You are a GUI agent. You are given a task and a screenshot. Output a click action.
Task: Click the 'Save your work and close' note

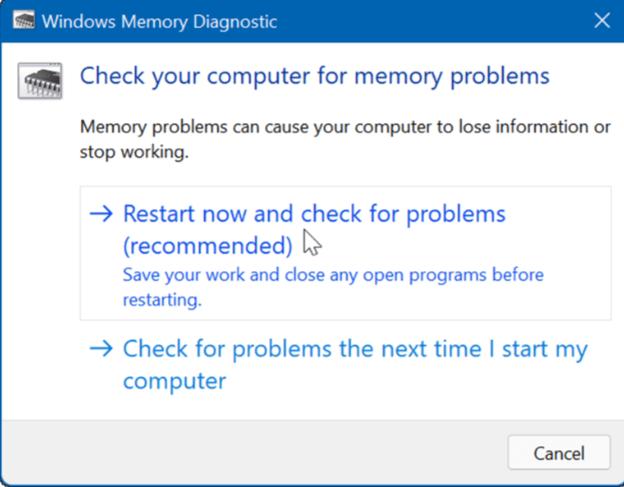(x=333, y=274)
